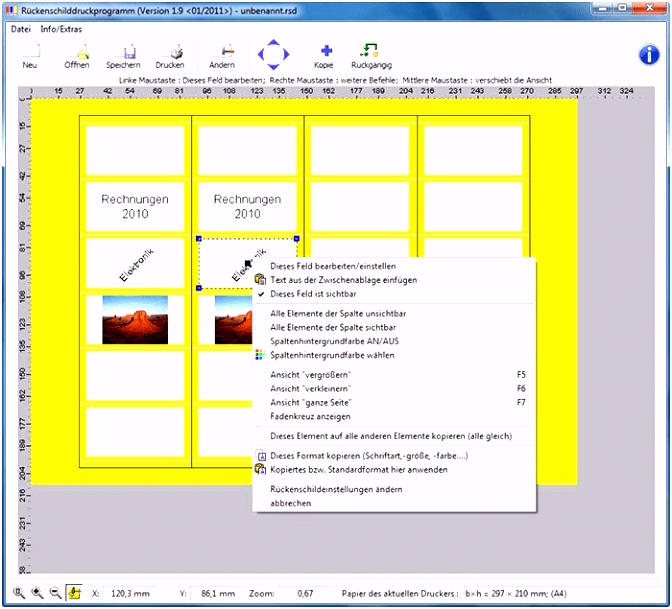Click 'Rechnungen 2010' field in second column
The height and width of the screenshot is (609, 672).
[x=247, y=207]
